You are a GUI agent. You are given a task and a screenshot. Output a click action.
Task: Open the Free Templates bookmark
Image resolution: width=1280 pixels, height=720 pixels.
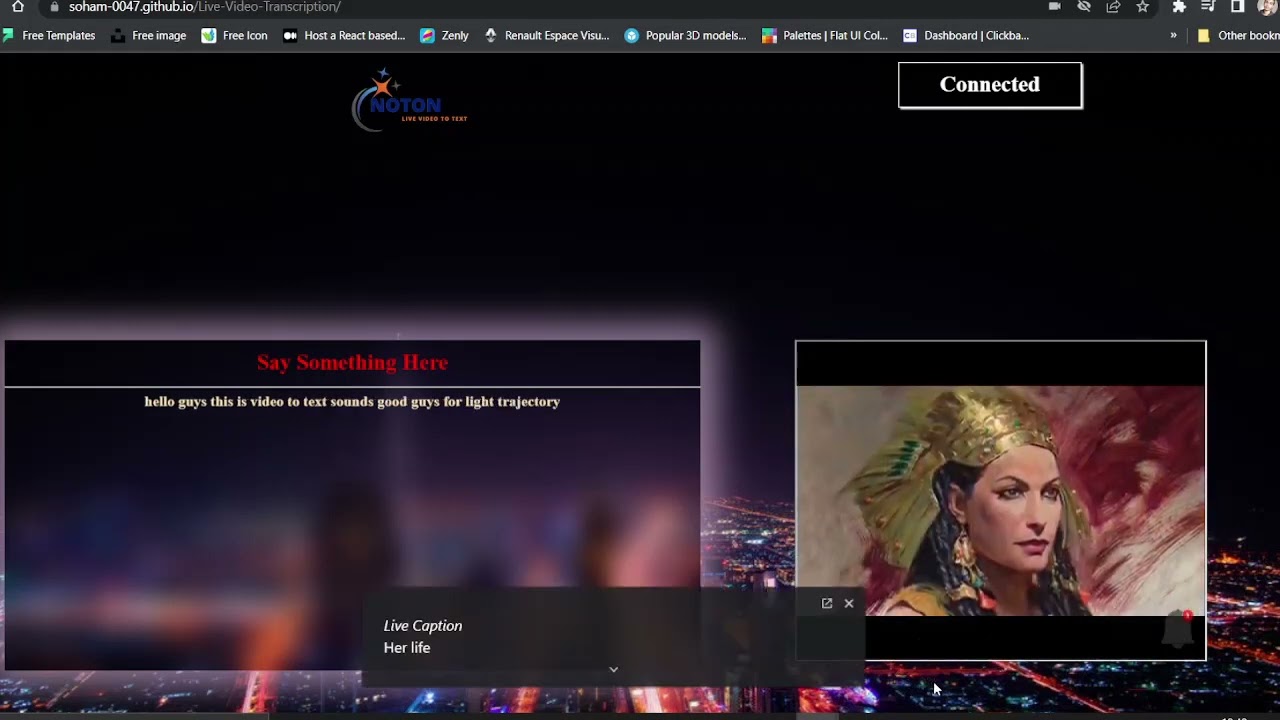coord(49,35)
